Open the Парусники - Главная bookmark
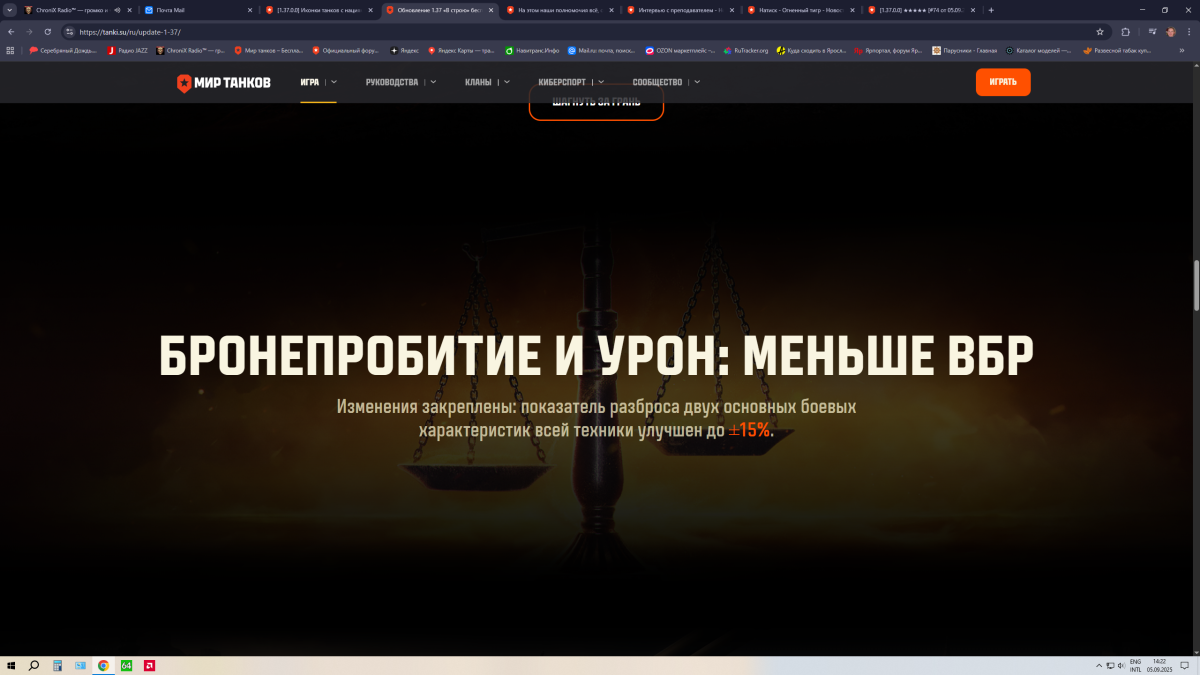 click(x=965, y=50)
